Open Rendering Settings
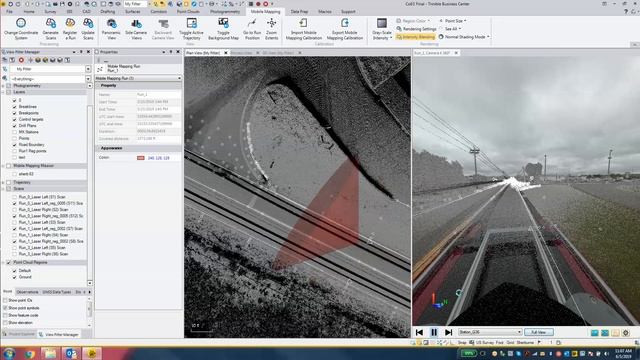Viewport: 640px width, 360px height. [416, 29]
